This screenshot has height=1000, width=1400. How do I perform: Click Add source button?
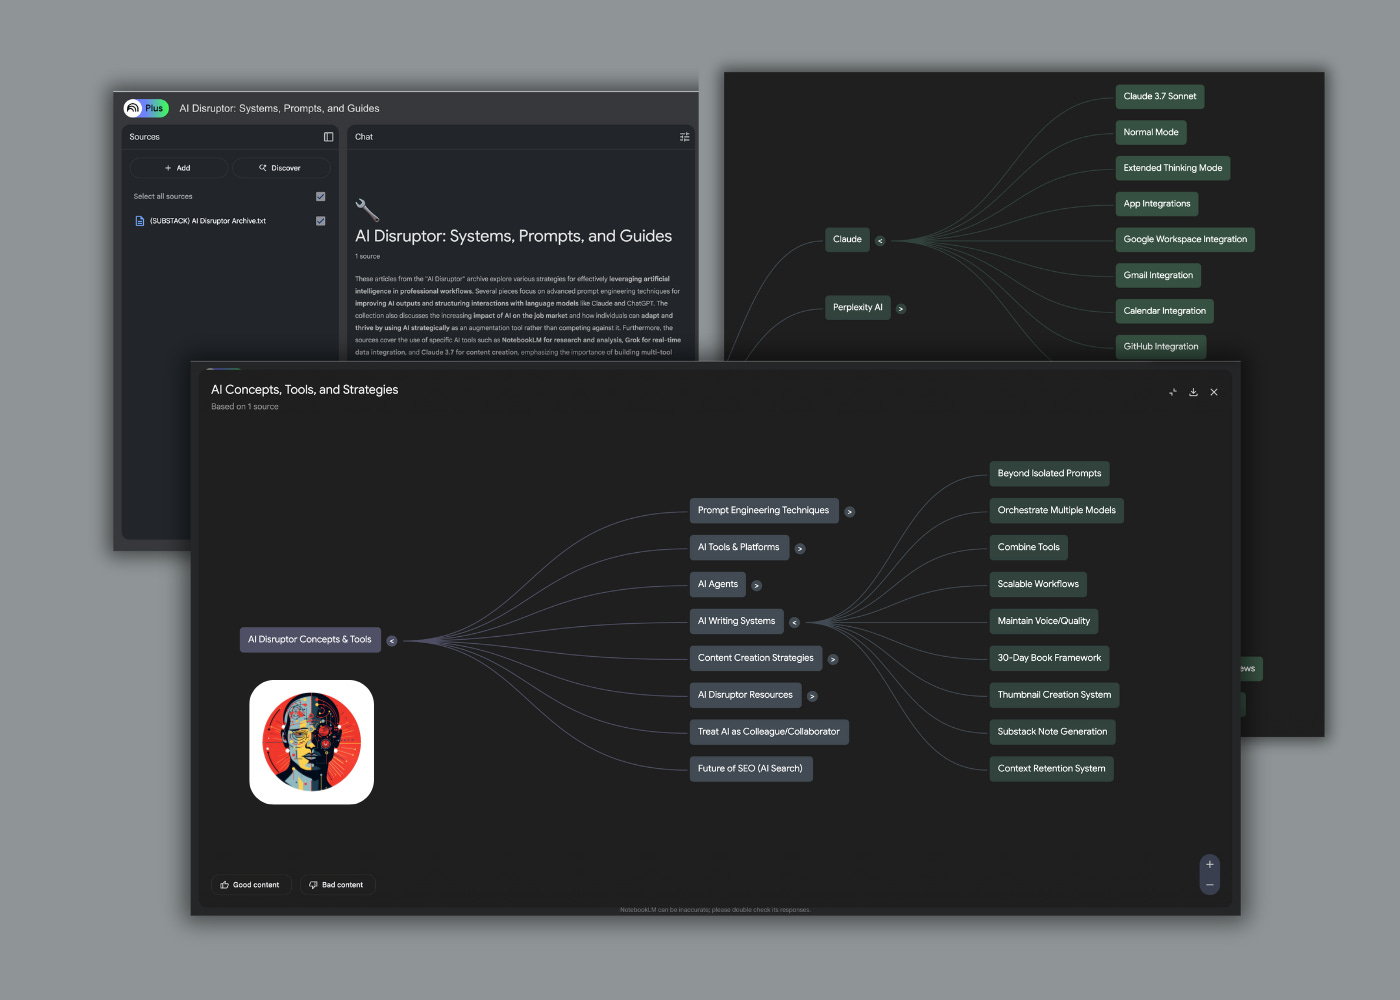click(179, 168)
